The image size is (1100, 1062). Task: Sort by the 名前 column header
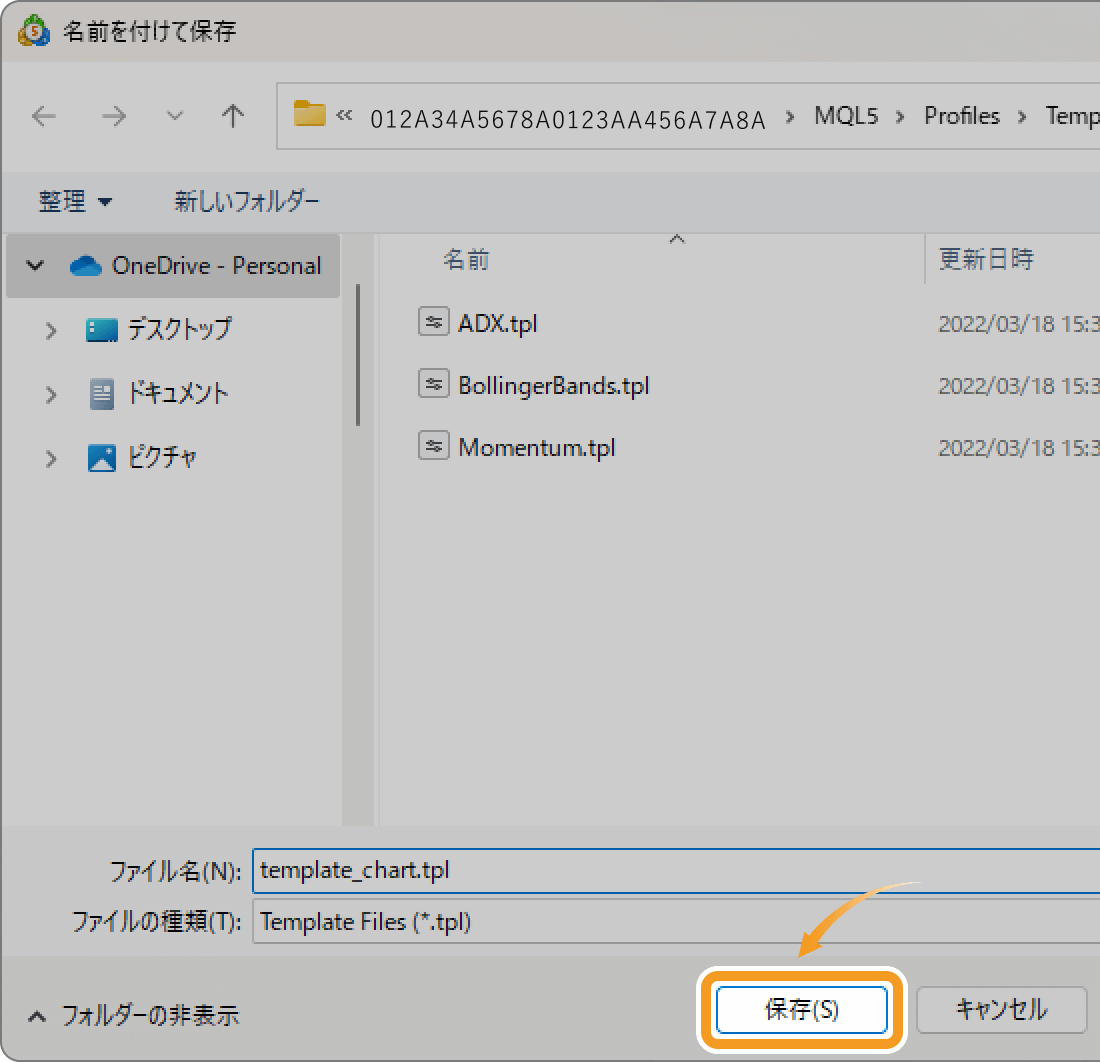tap(466, 260)
